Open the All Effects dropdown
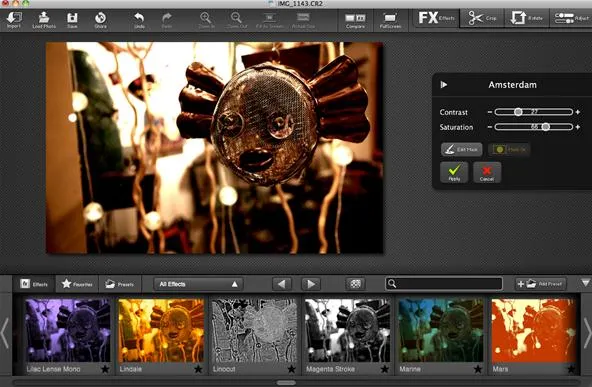592x387 pixels. [x=198, y=284]
